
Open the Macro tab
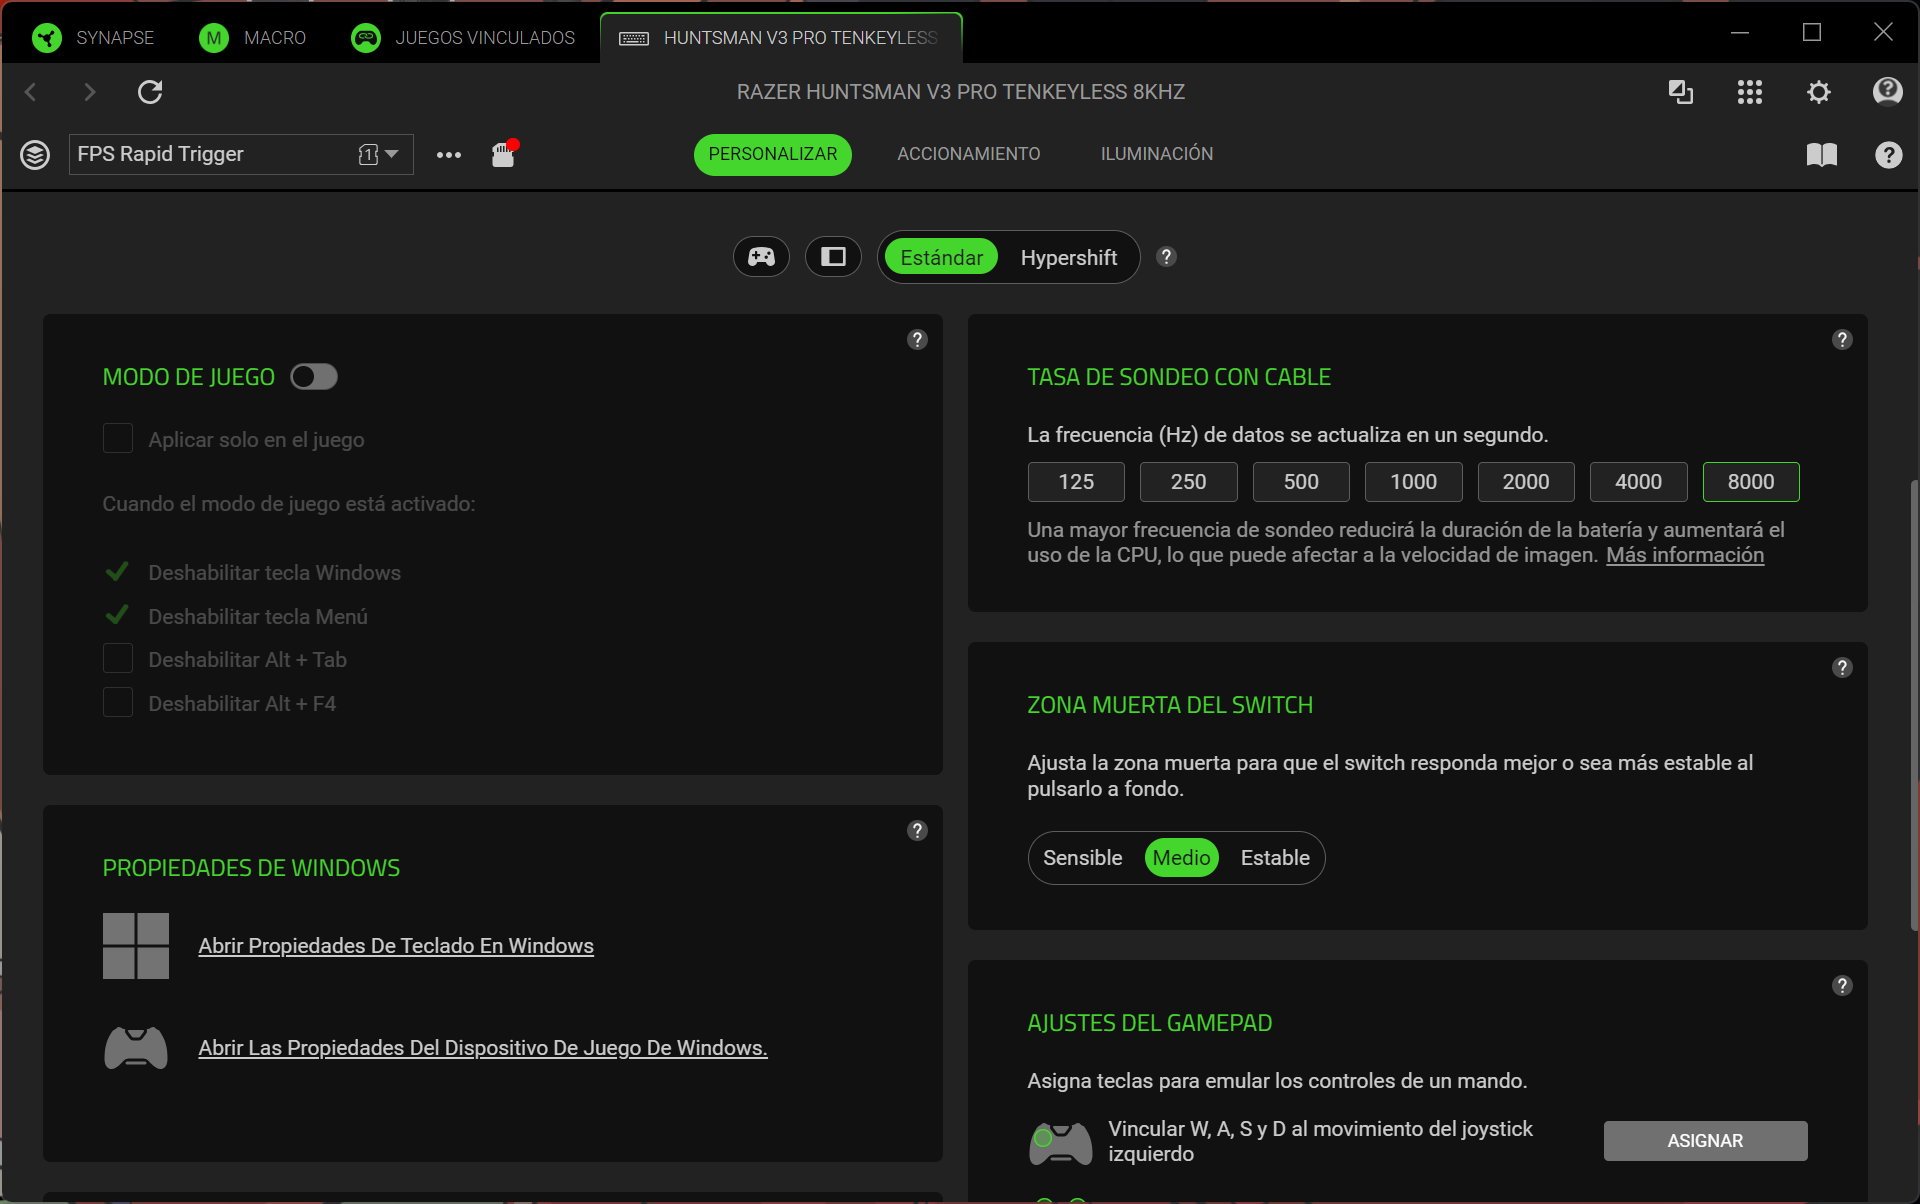(253, 38)
